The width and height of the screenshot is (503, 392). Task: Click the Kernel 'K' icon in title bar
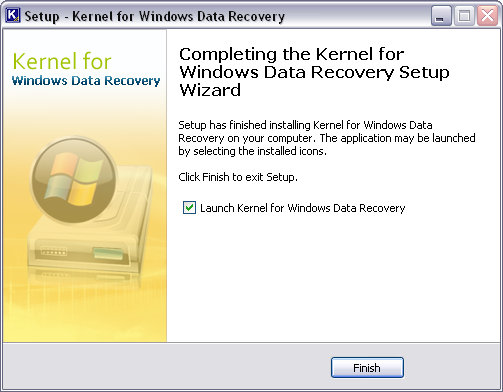point(13,15)
